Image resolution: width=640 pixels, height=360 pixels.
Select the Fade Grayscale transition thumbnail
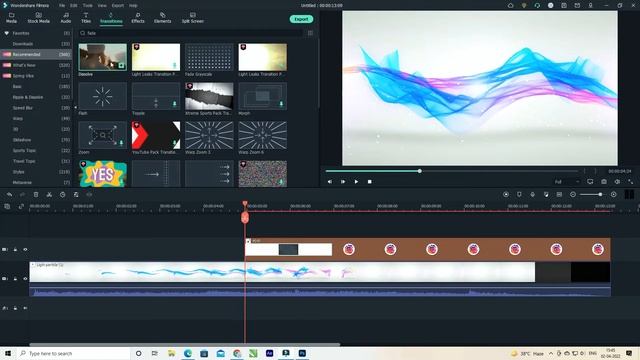pyautogui.click(x=209, y=57)
